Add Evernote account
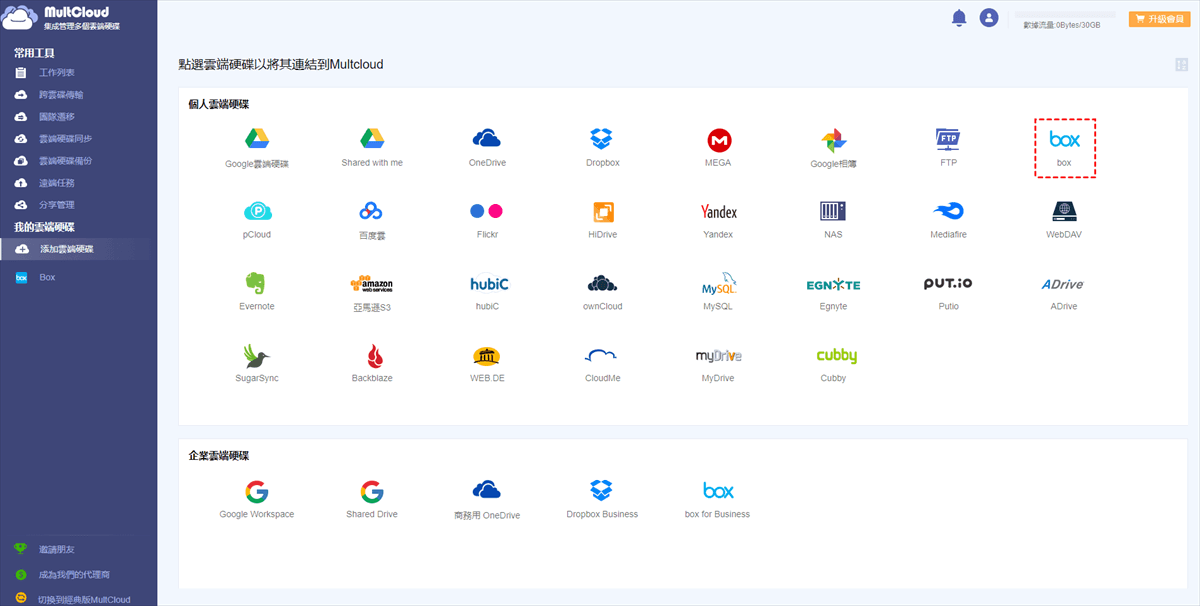 pyautogui.click(x=257, y=284)
